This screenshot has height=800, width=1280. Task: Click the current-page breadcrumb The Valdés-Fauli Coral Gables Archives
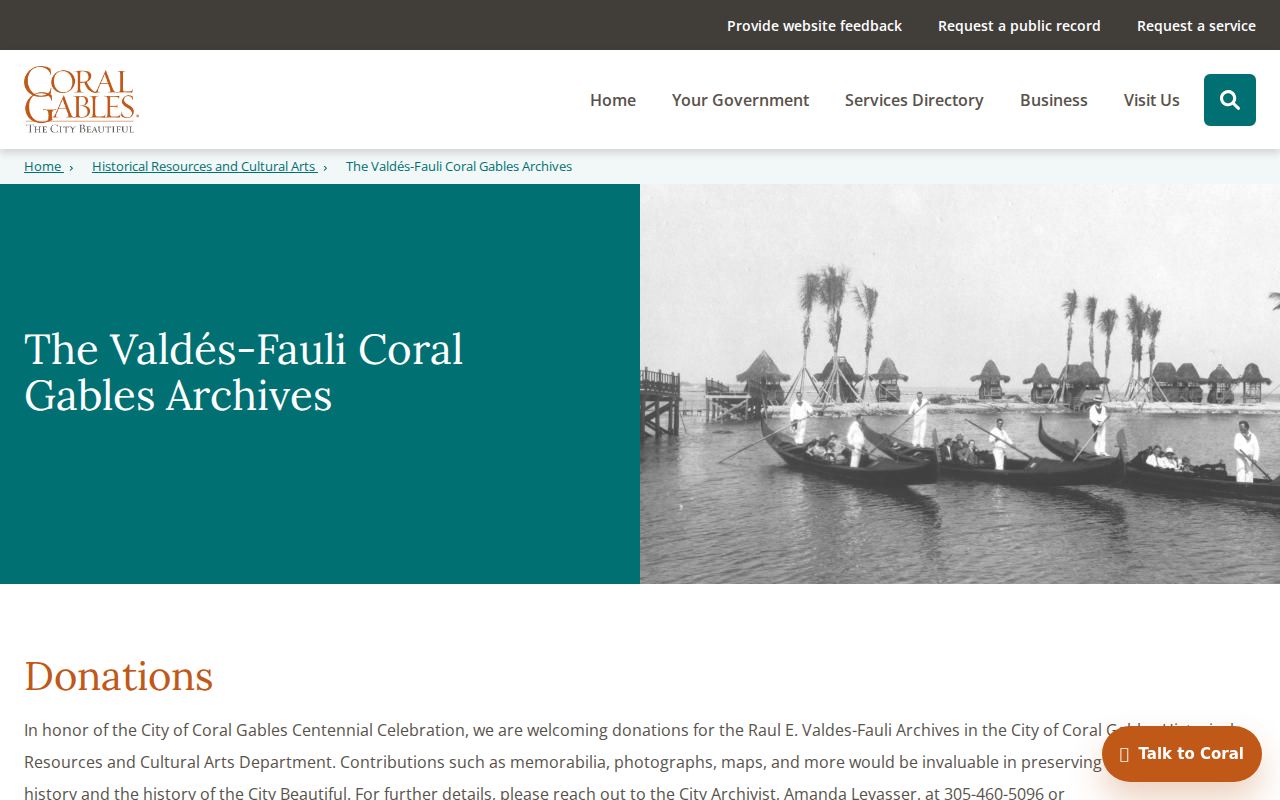(x=459, y=166)
